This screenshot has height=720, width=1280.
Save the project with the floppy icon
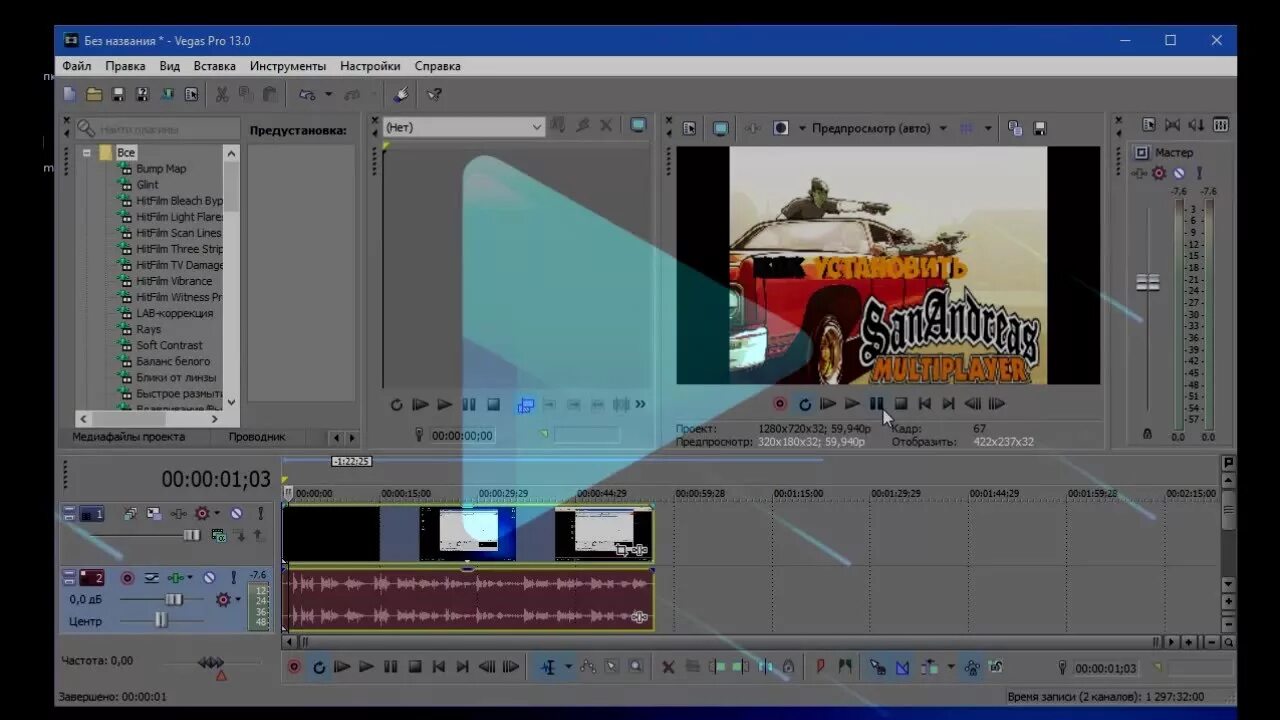tap(118, 94)
